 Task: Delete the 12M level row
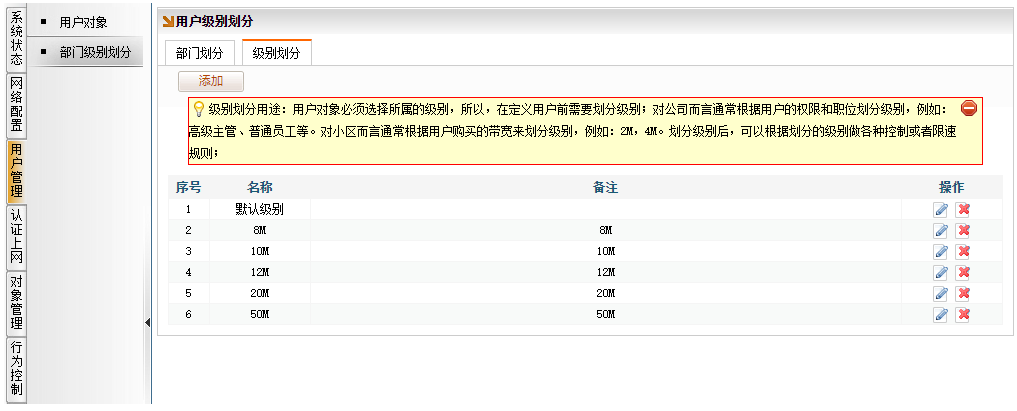tap(964, 272)
